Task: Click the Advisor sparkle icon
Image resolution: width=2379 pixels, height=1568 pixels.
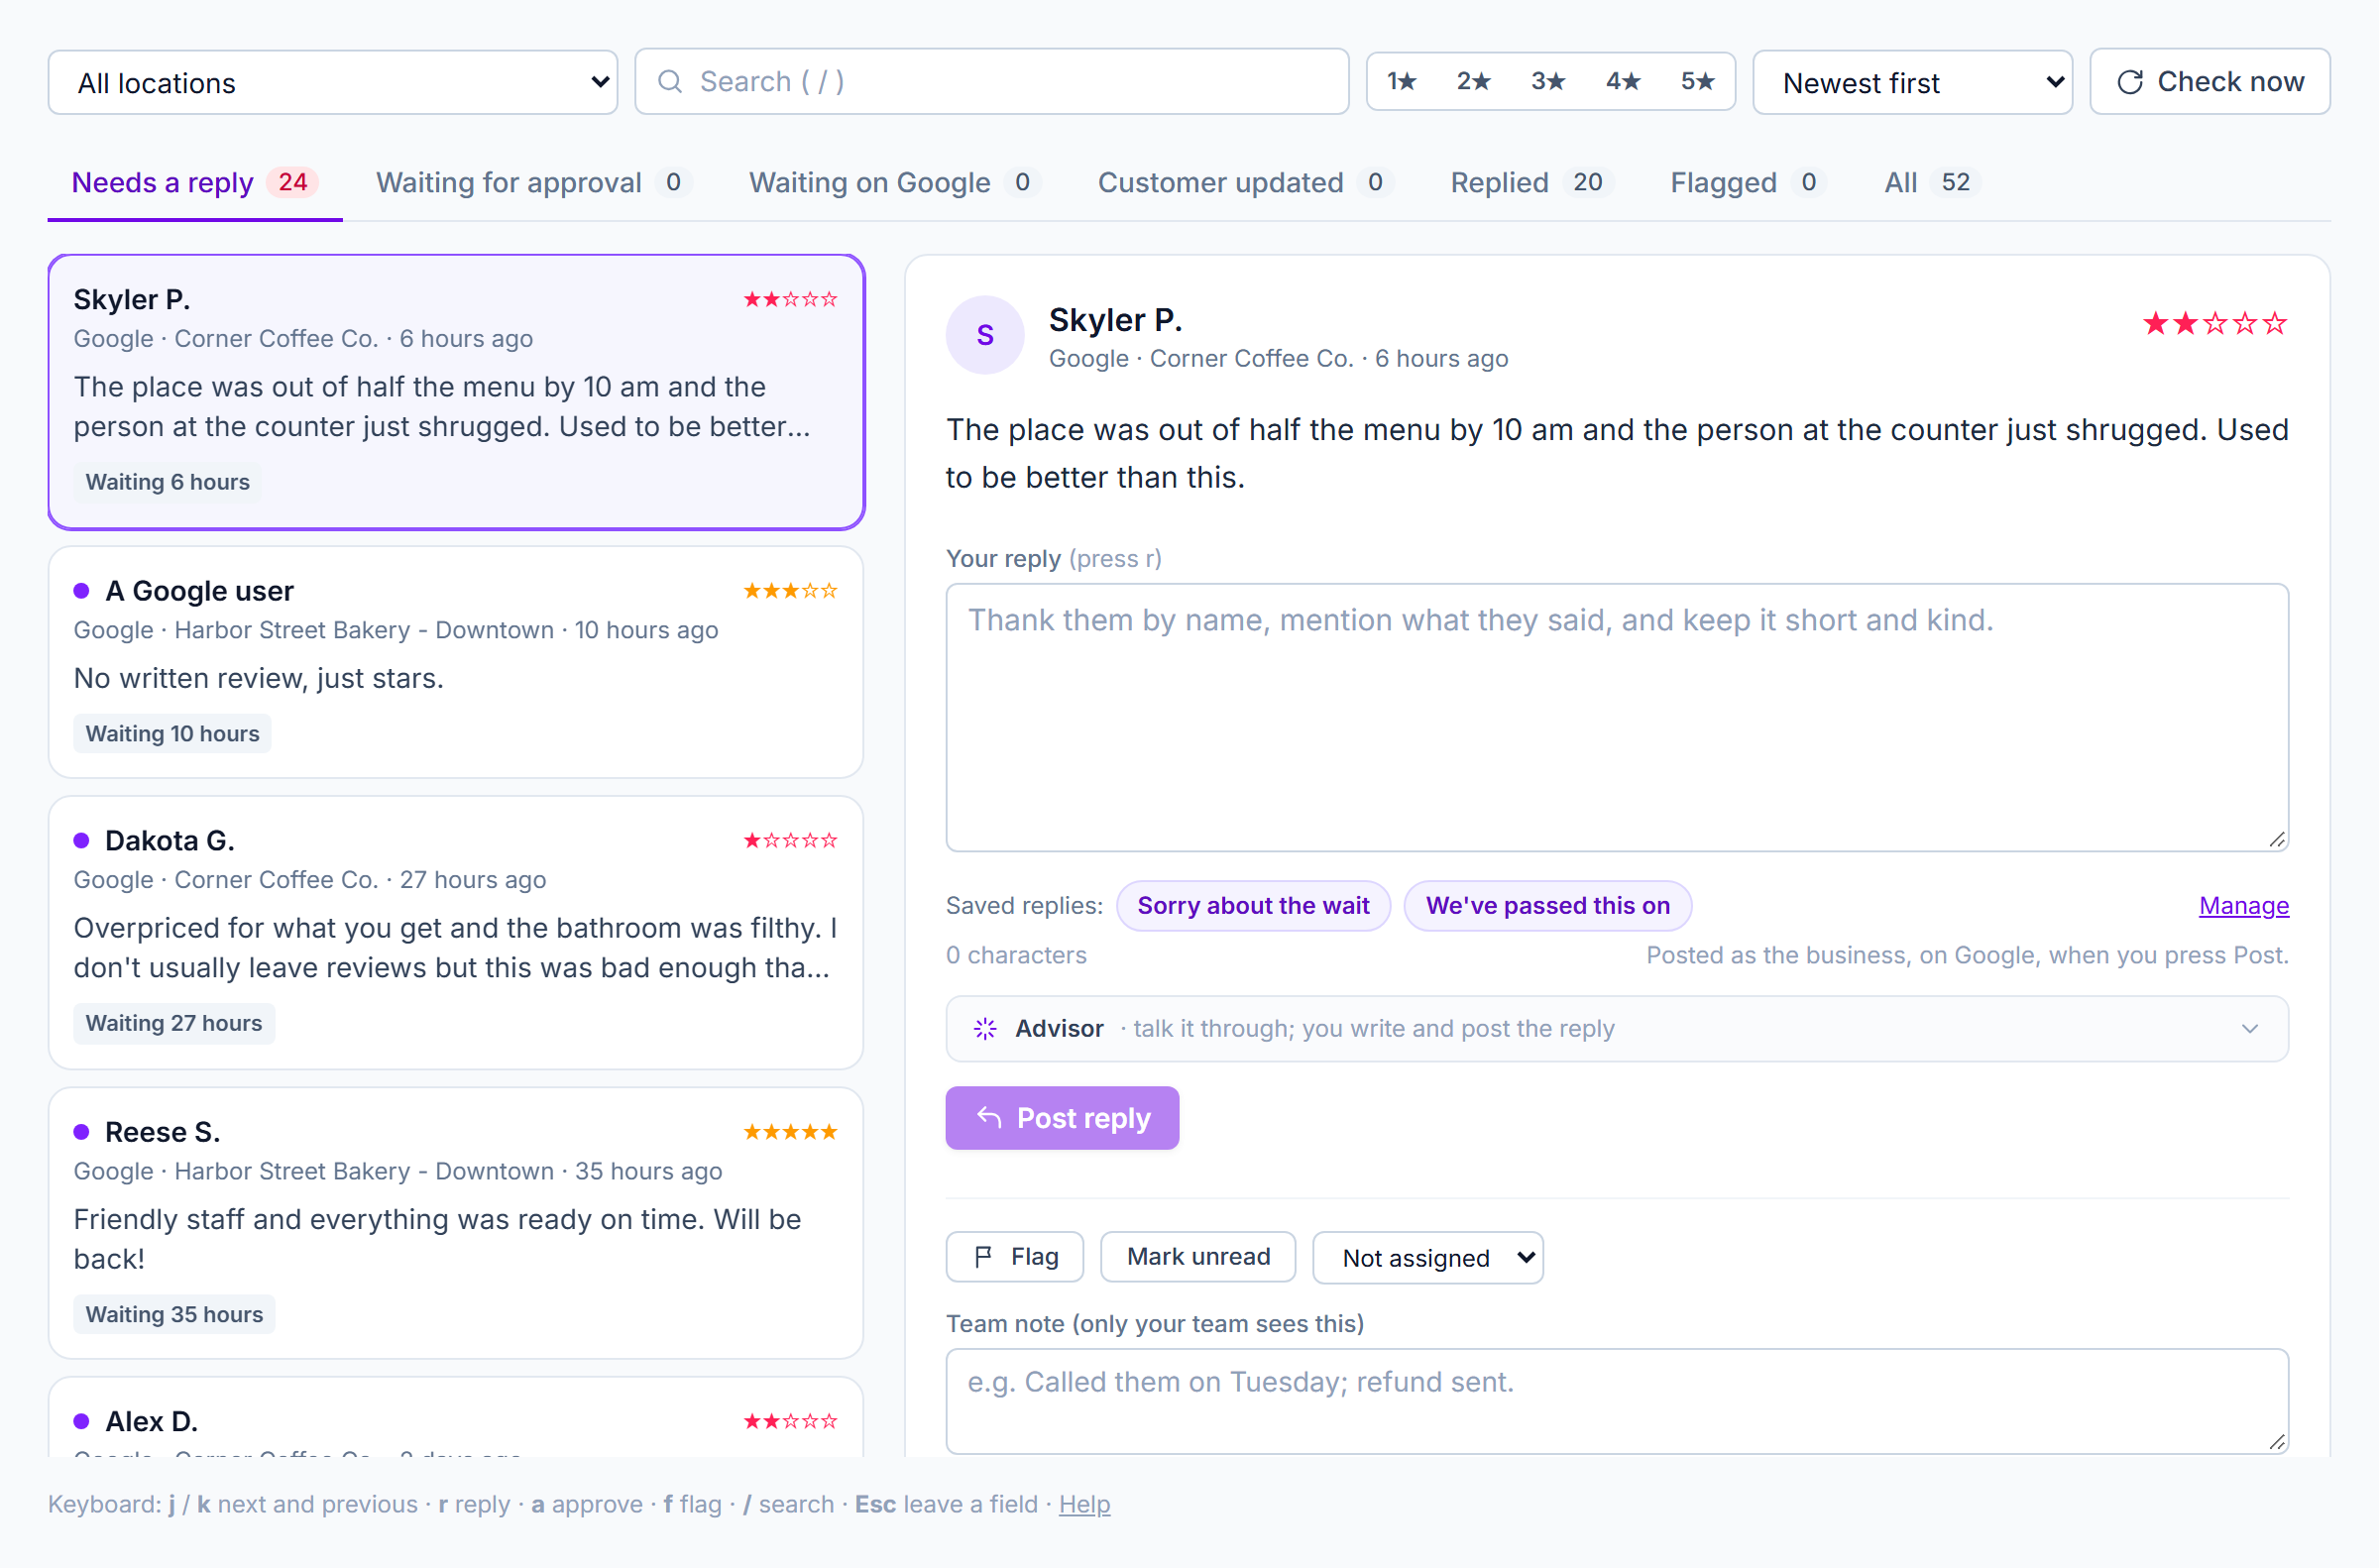Action: pyautogui.click(x=985, y=1029)
